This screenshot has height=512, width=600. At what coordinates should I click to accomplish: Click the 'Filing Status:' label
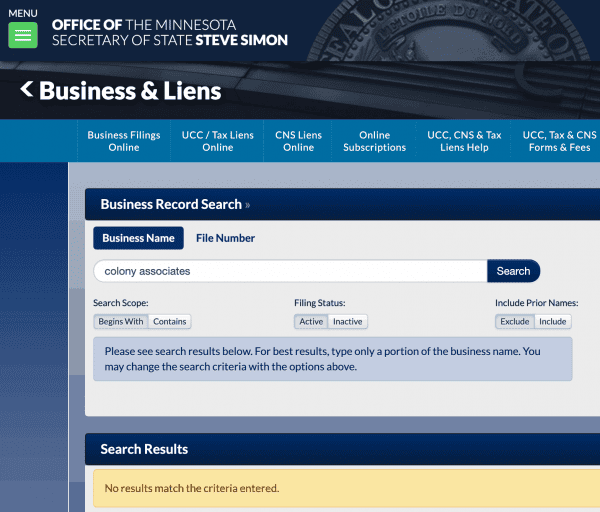320,303
